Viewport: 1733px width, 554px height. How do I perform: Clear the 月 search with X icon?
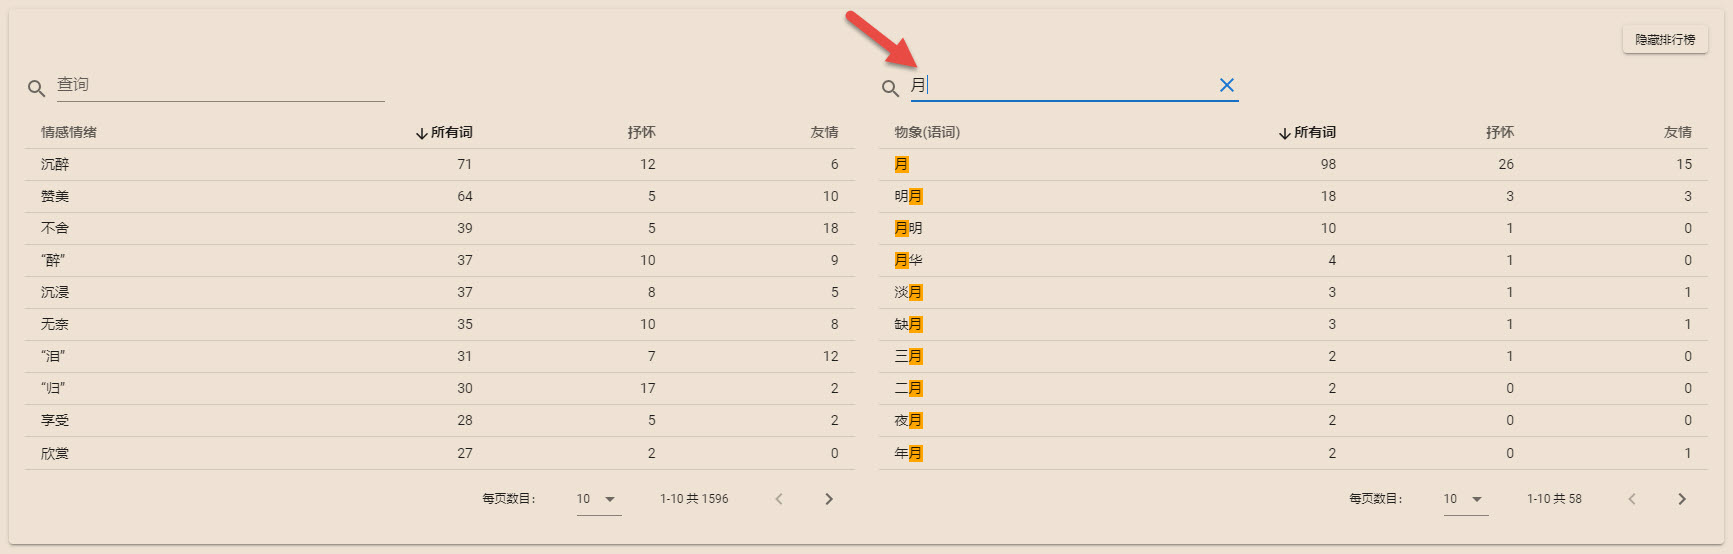point(1227,85)
